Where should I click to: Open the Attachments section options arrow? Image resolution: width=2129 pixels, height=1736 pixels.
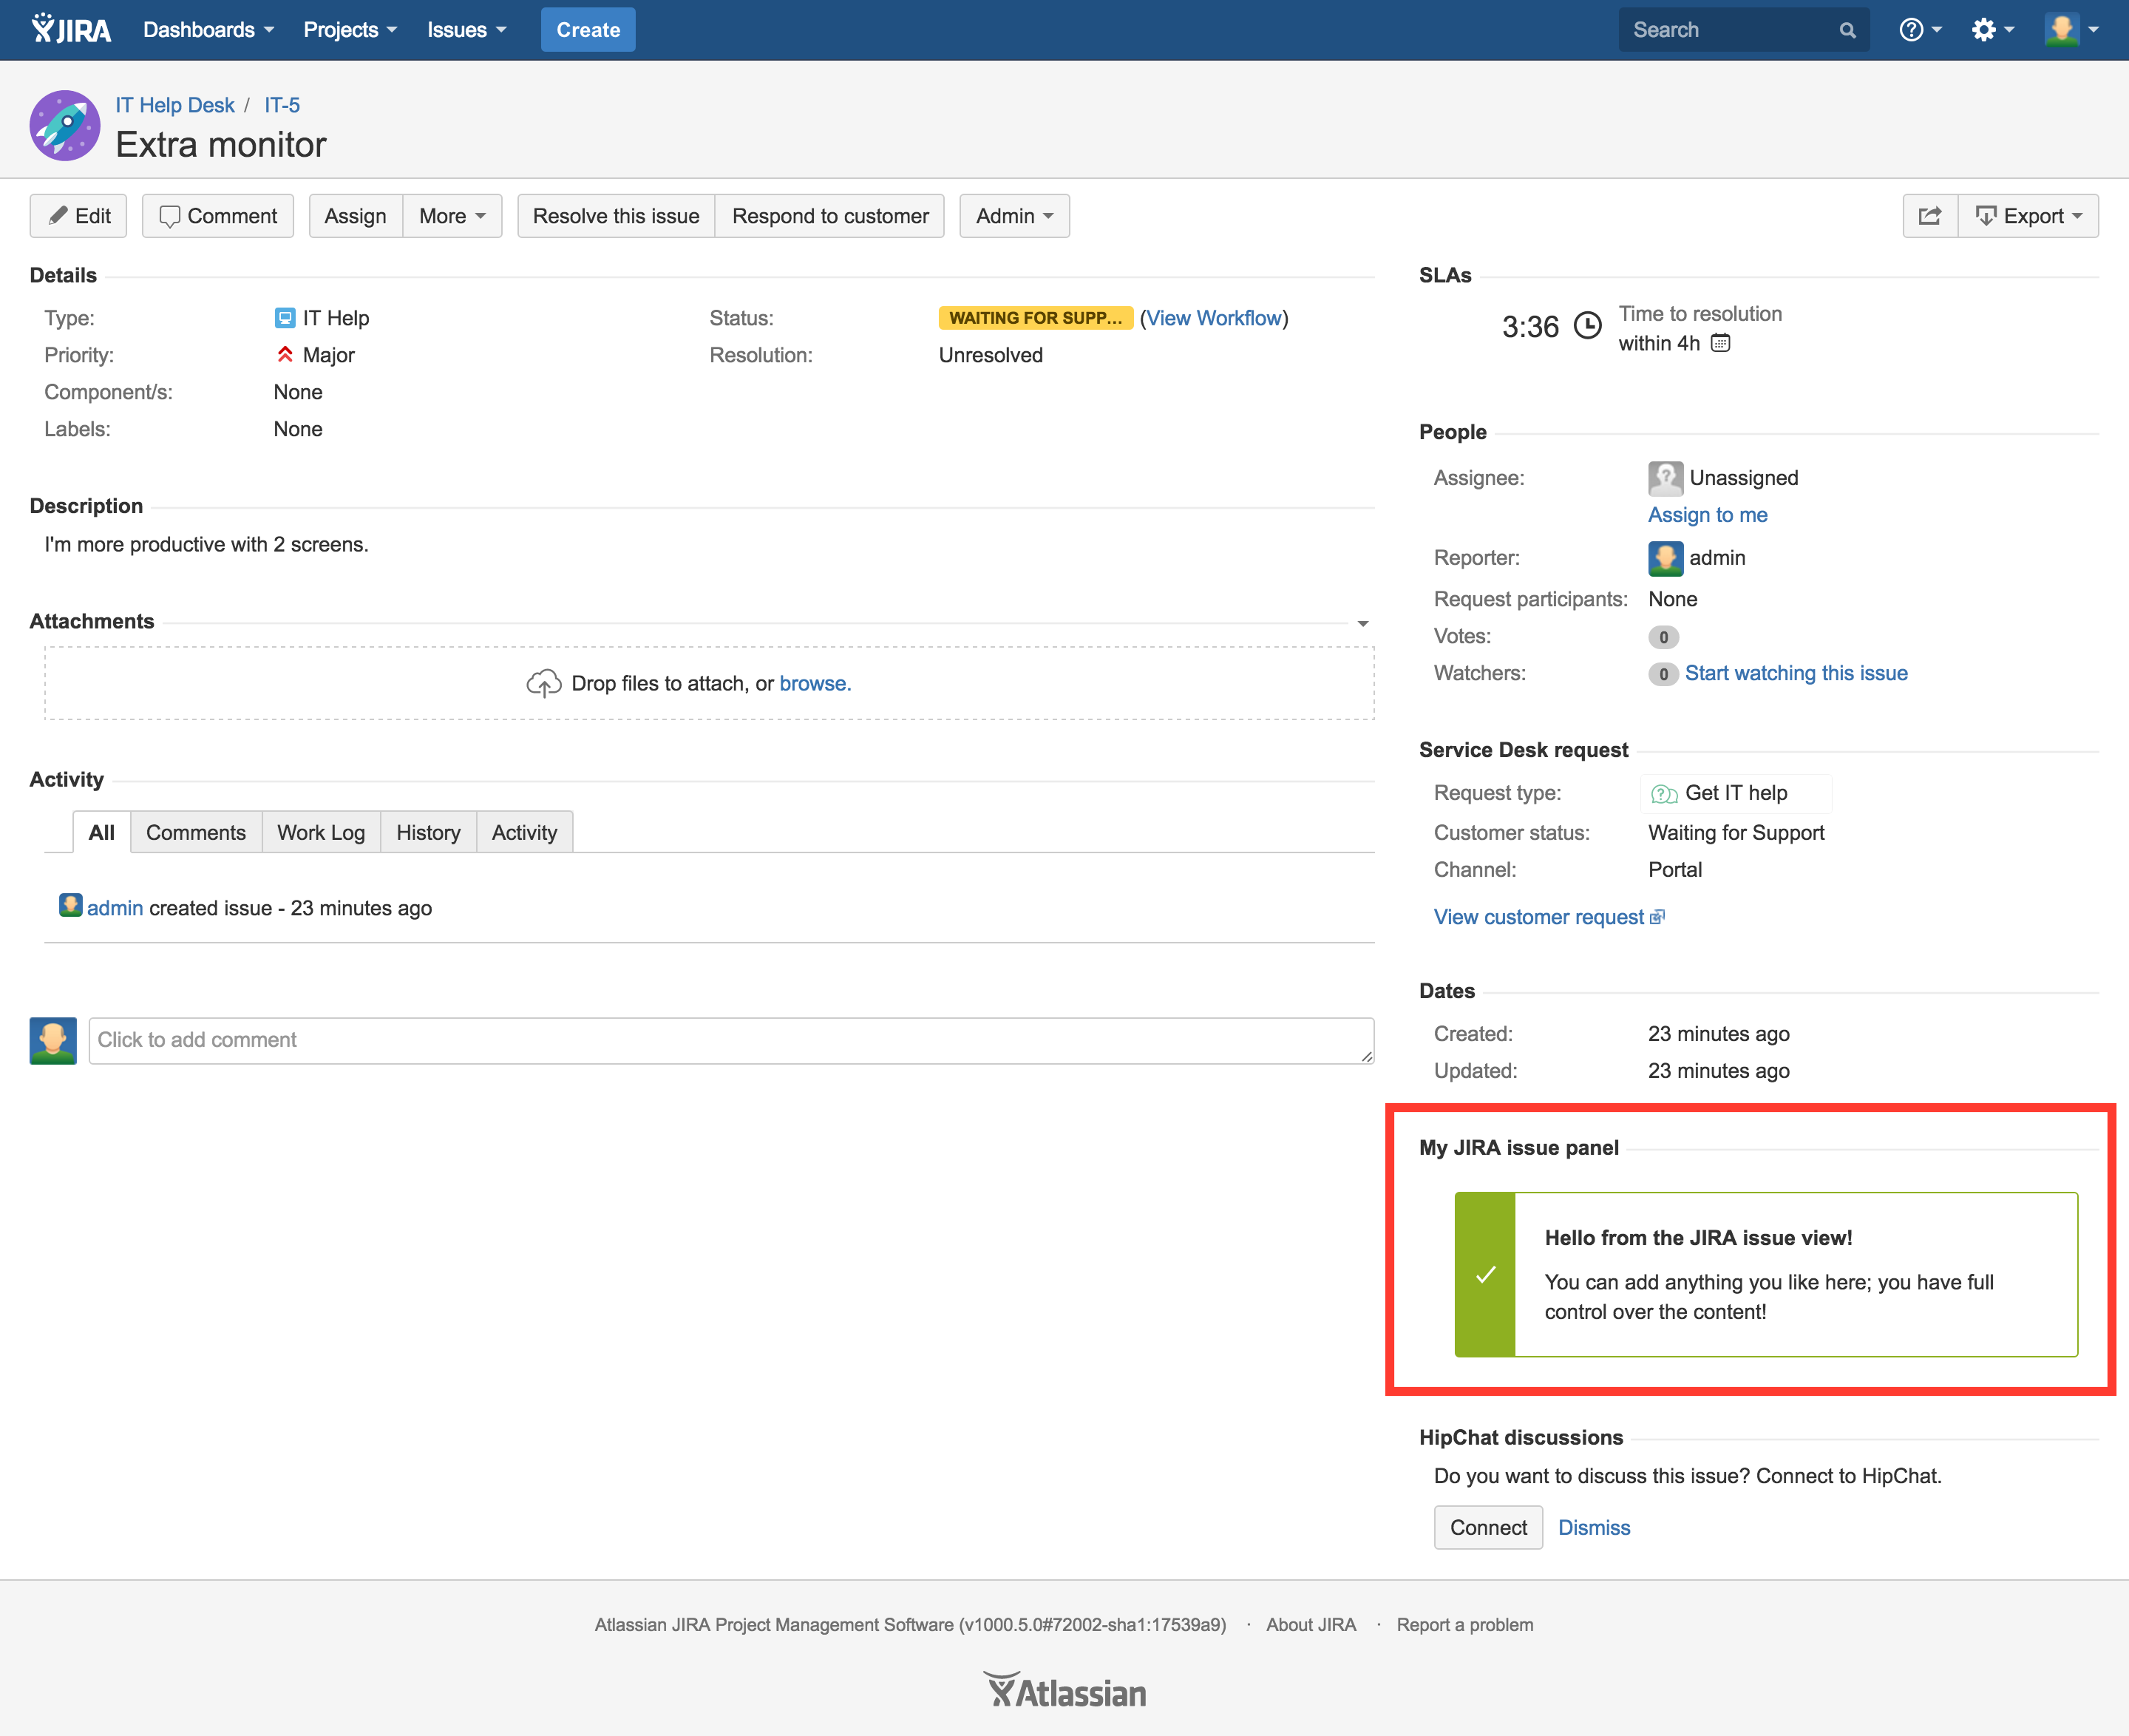click(x=1363, y=624)
